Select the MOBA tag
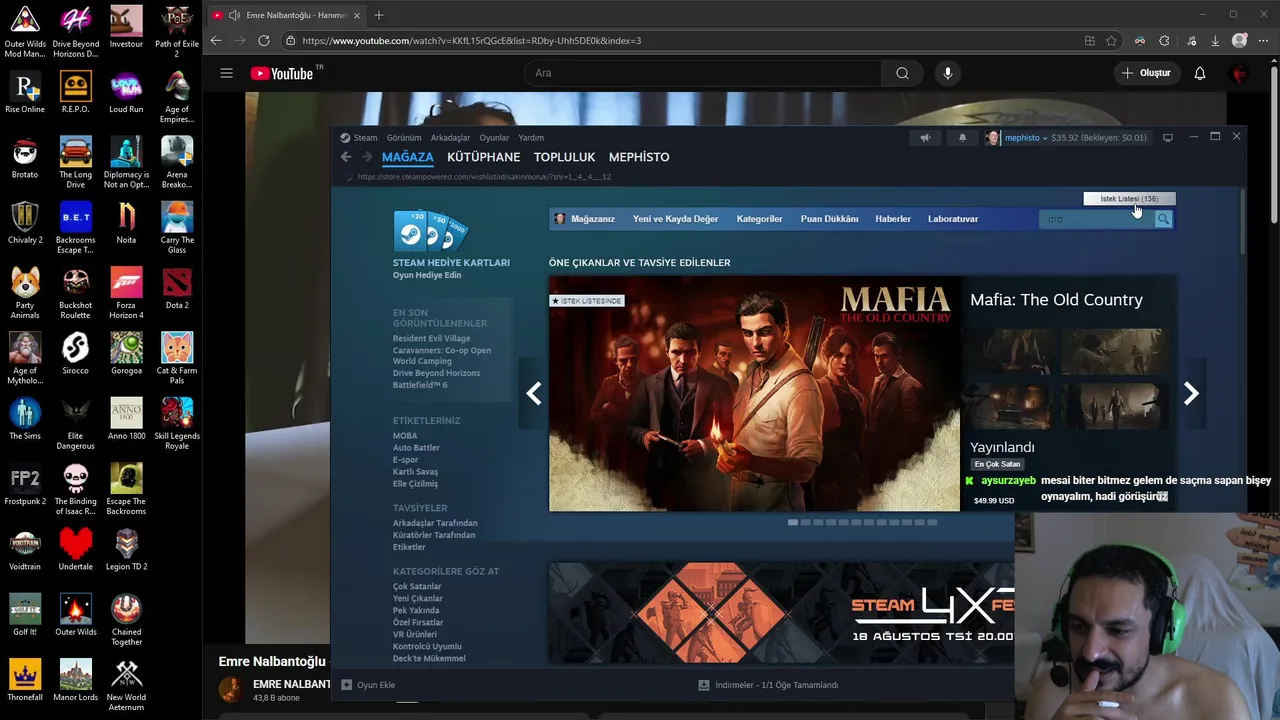The height and width of the screenshot is (720, 1280). [405, 436]
